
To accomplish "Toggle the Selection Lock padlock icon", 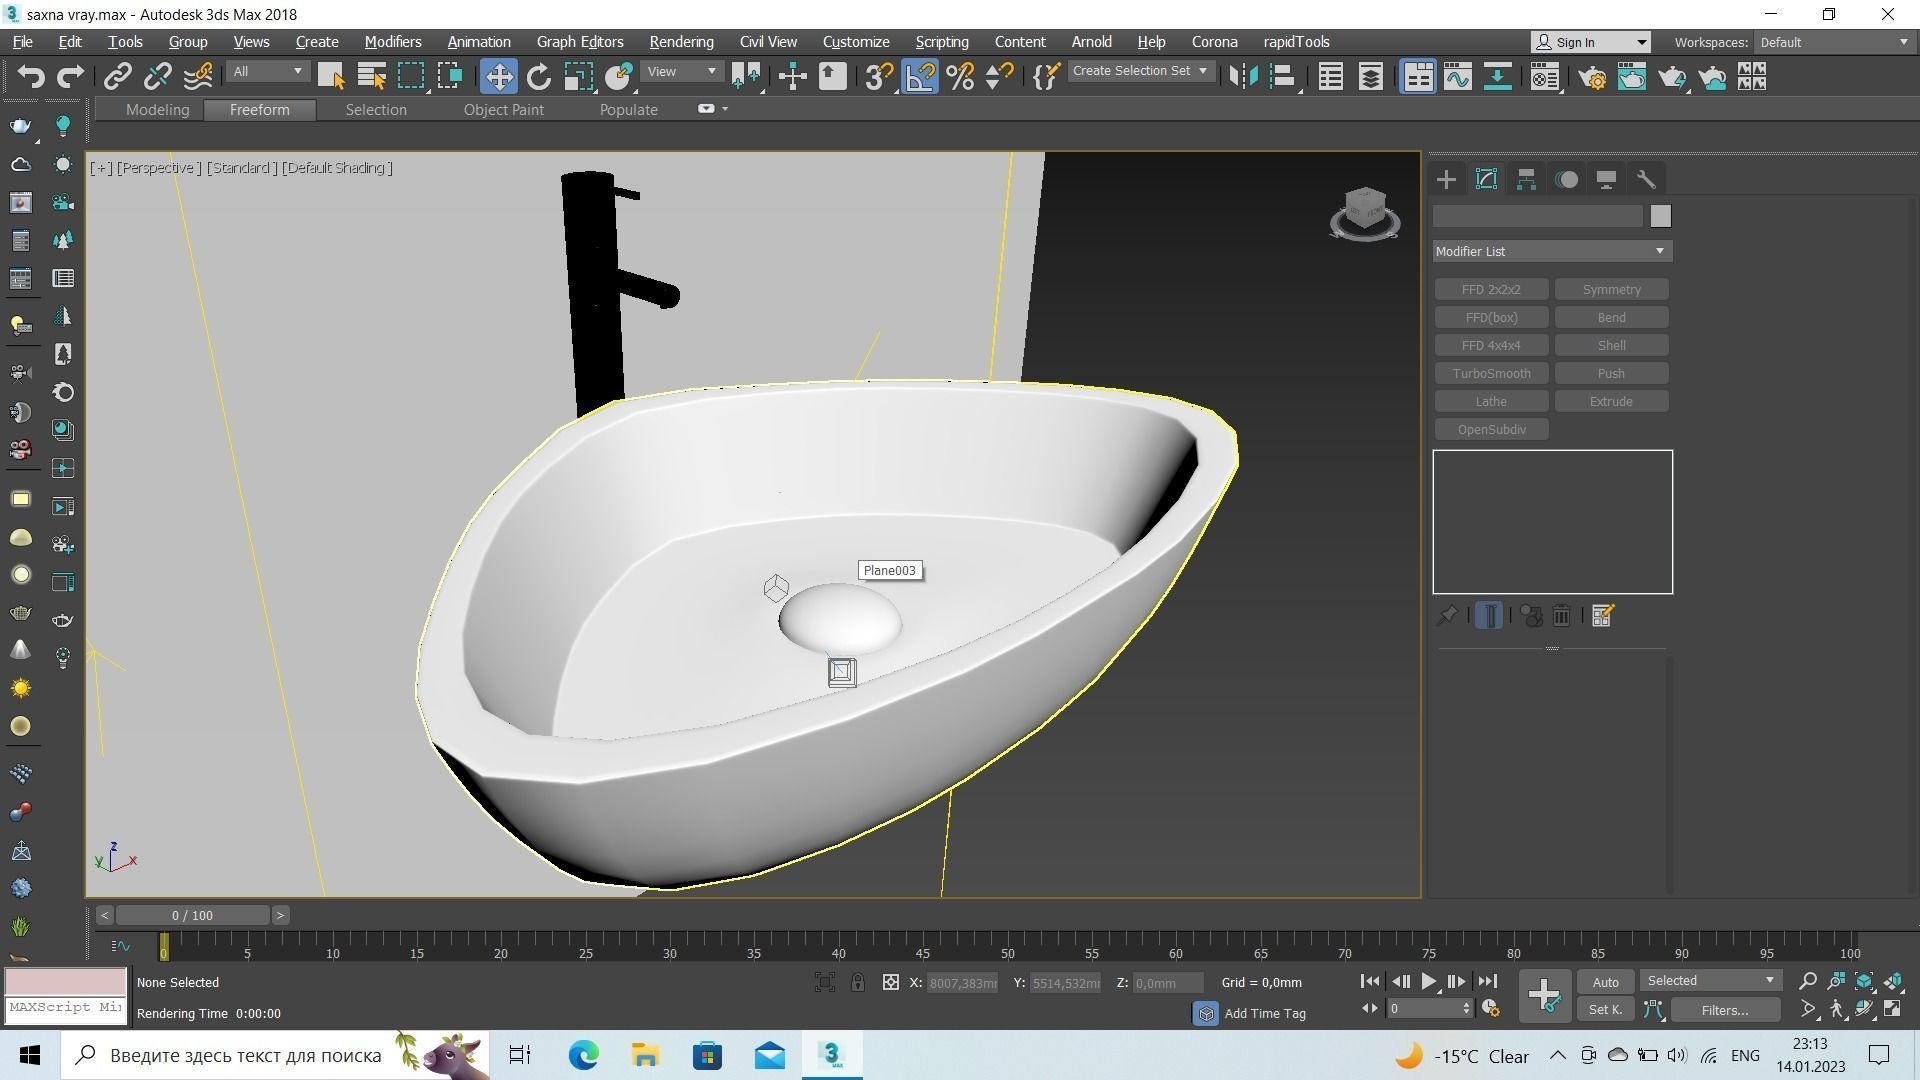I will [858, 983].
